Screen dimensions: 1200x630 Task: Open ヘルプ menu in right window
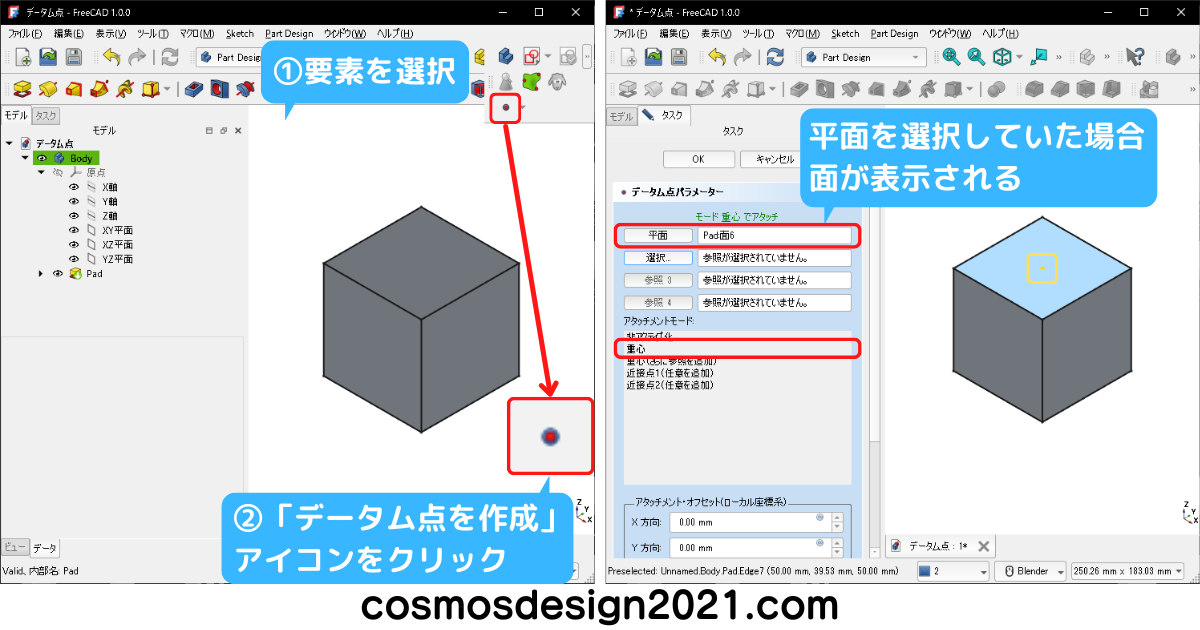[1000, 33]
